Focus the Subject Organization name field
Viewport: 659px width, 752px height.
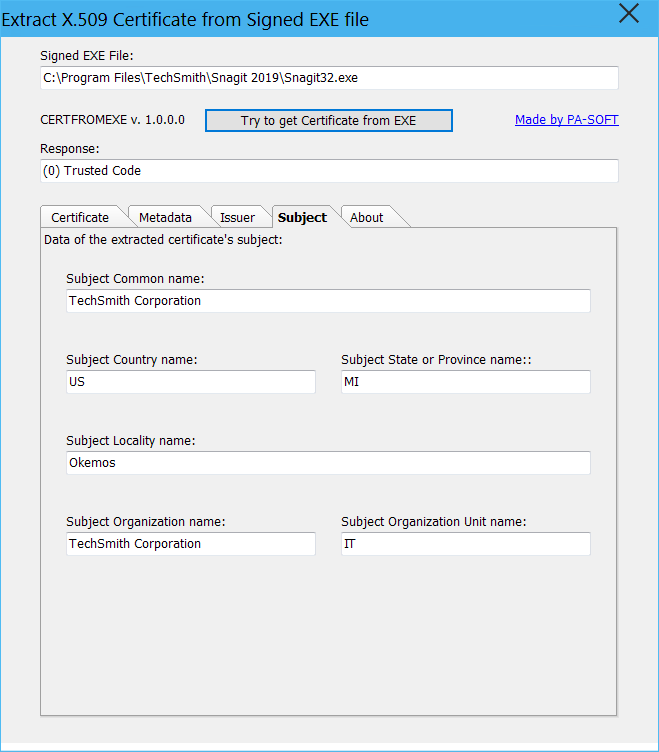tap(190, 544)
